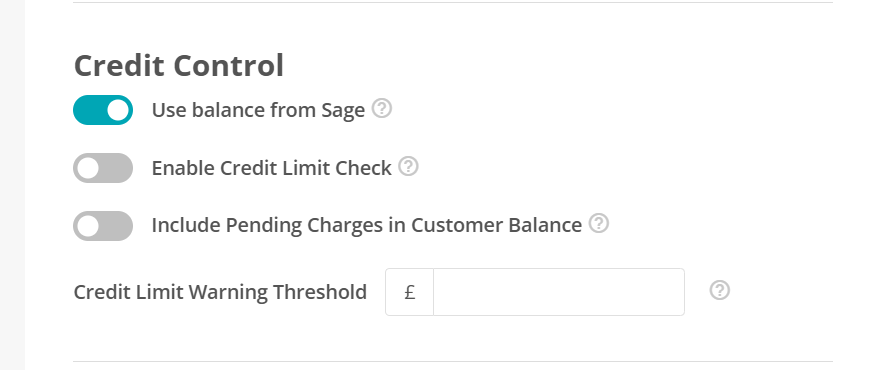877x370 pixels.
Task: Click help icon right of threshold field
Action: (x=720, y=291)
